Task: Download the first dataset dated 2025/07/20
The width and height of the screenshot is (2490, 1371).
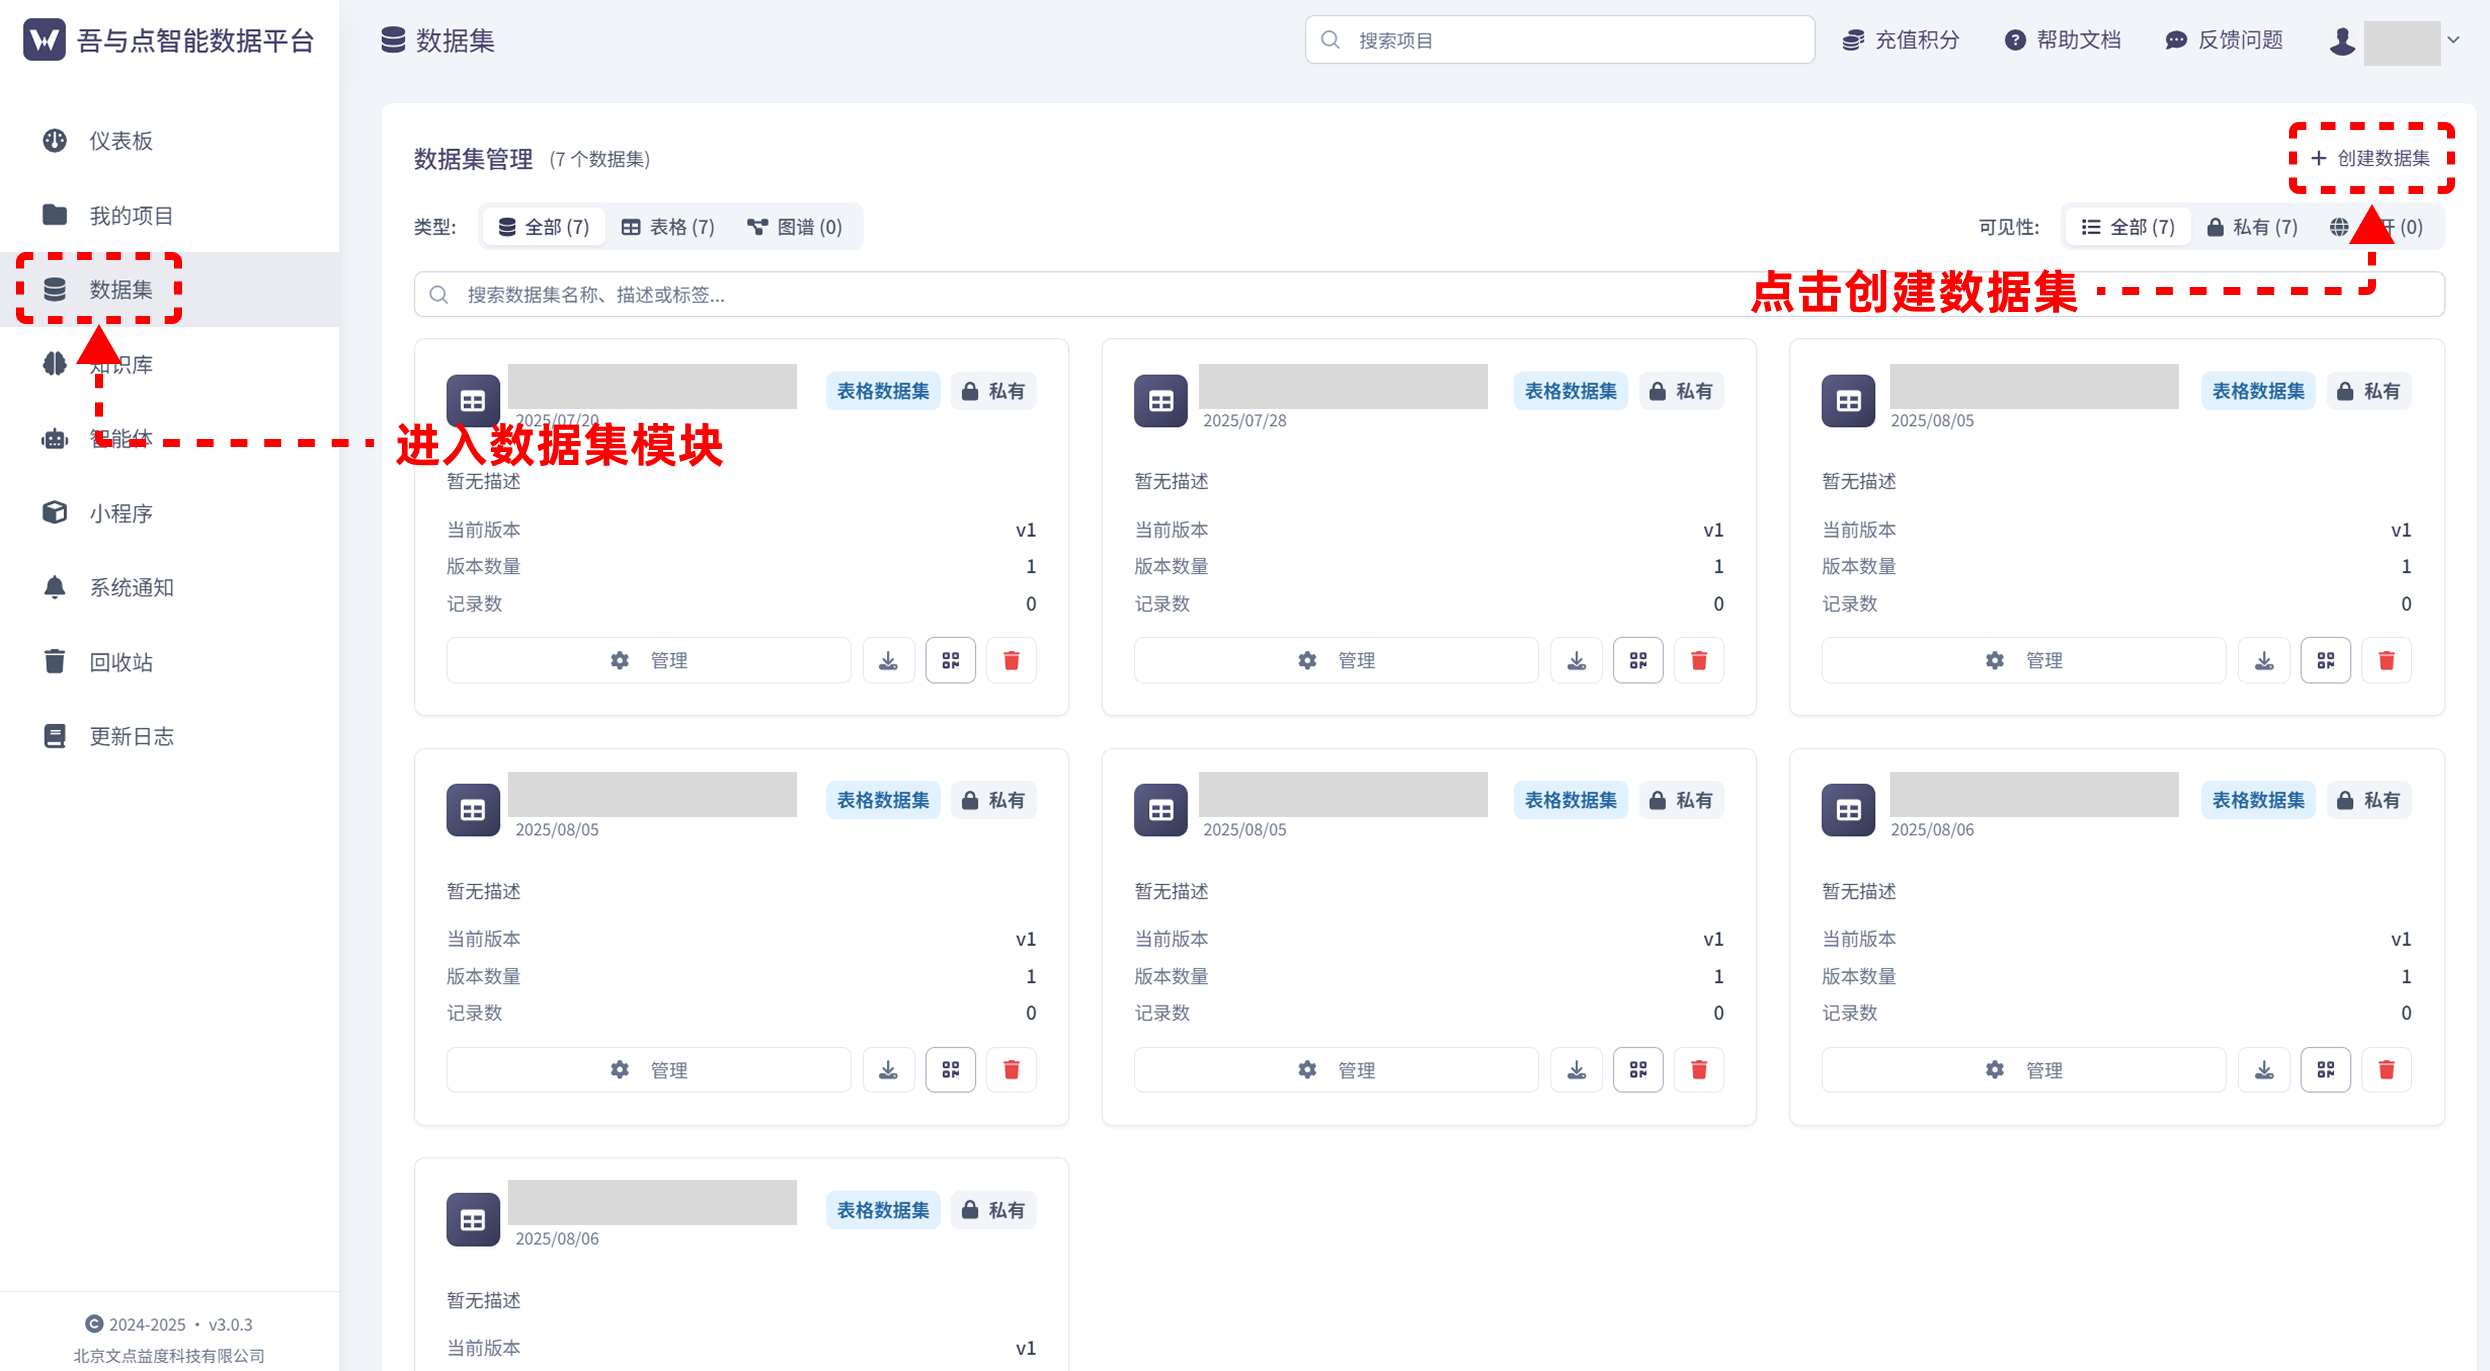Action: [888, 660]
